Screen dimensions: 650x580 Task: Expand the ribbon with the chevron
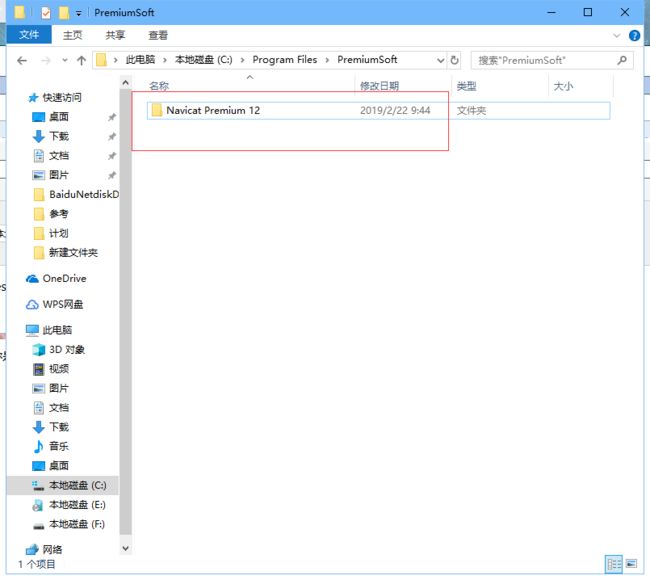(x=617, y=36)
